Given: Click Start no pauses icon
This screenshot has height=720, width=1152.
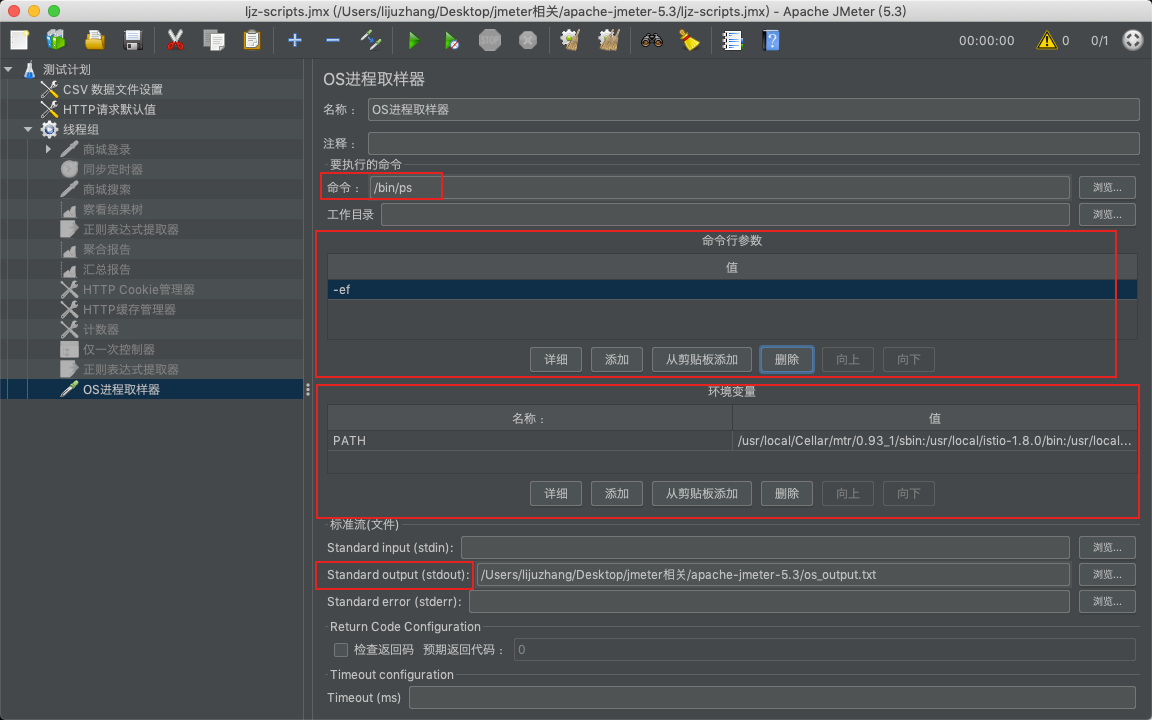Looking at the screenshot, I should coord(452,40).
